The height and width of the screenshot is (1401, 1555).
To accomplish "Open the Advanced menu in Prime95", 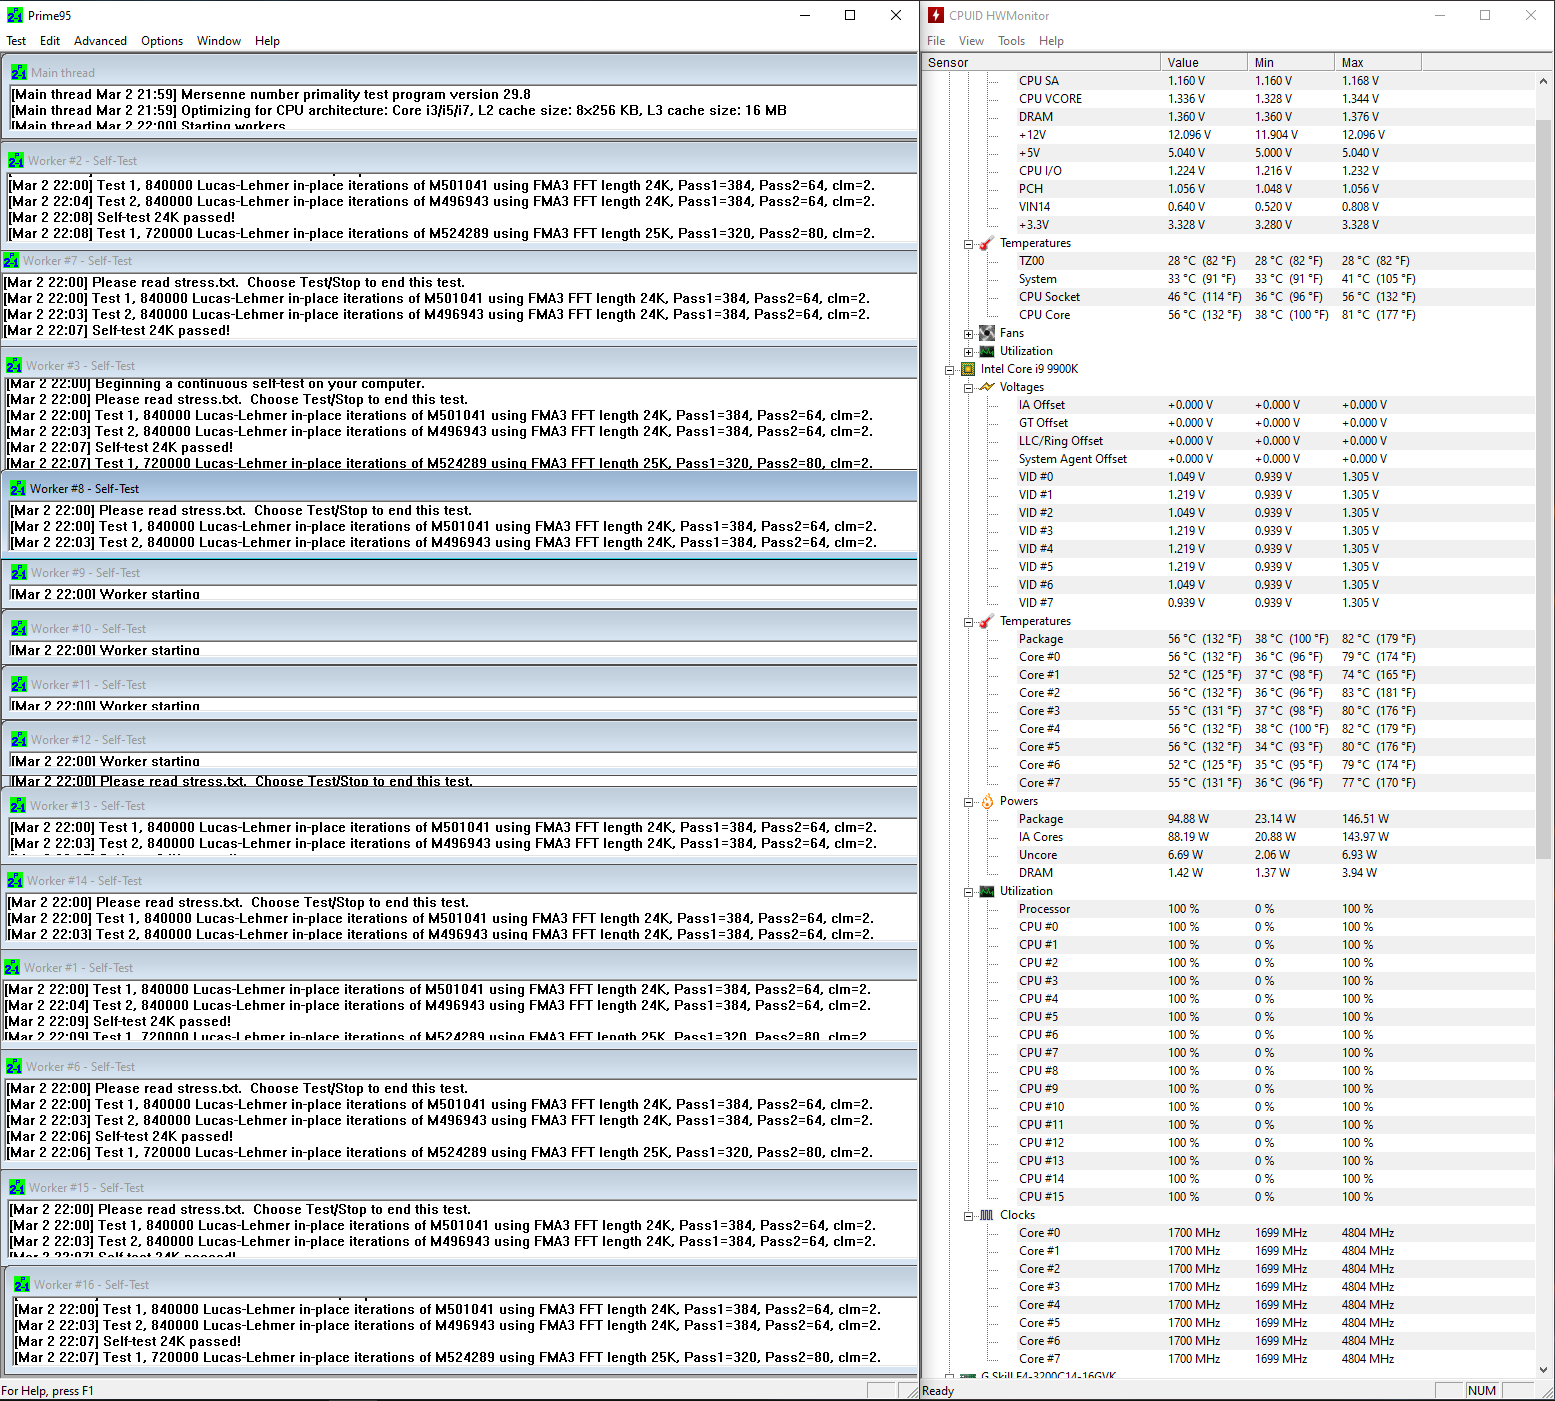I will 100,41.
